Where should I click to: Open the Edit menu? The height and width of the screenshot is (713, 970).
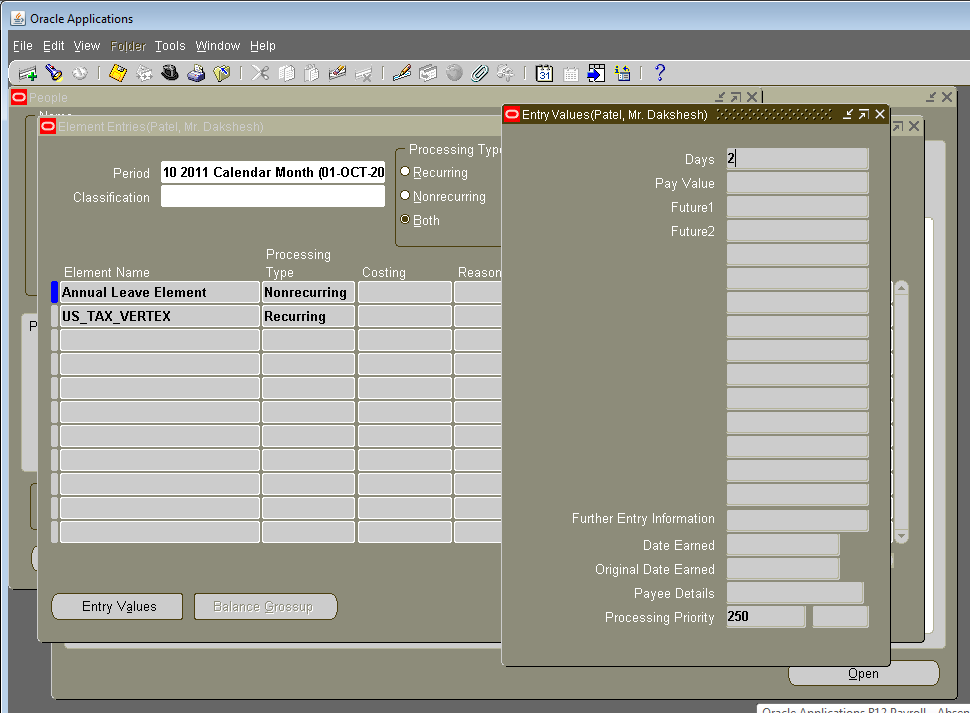[x=53, y=46]
